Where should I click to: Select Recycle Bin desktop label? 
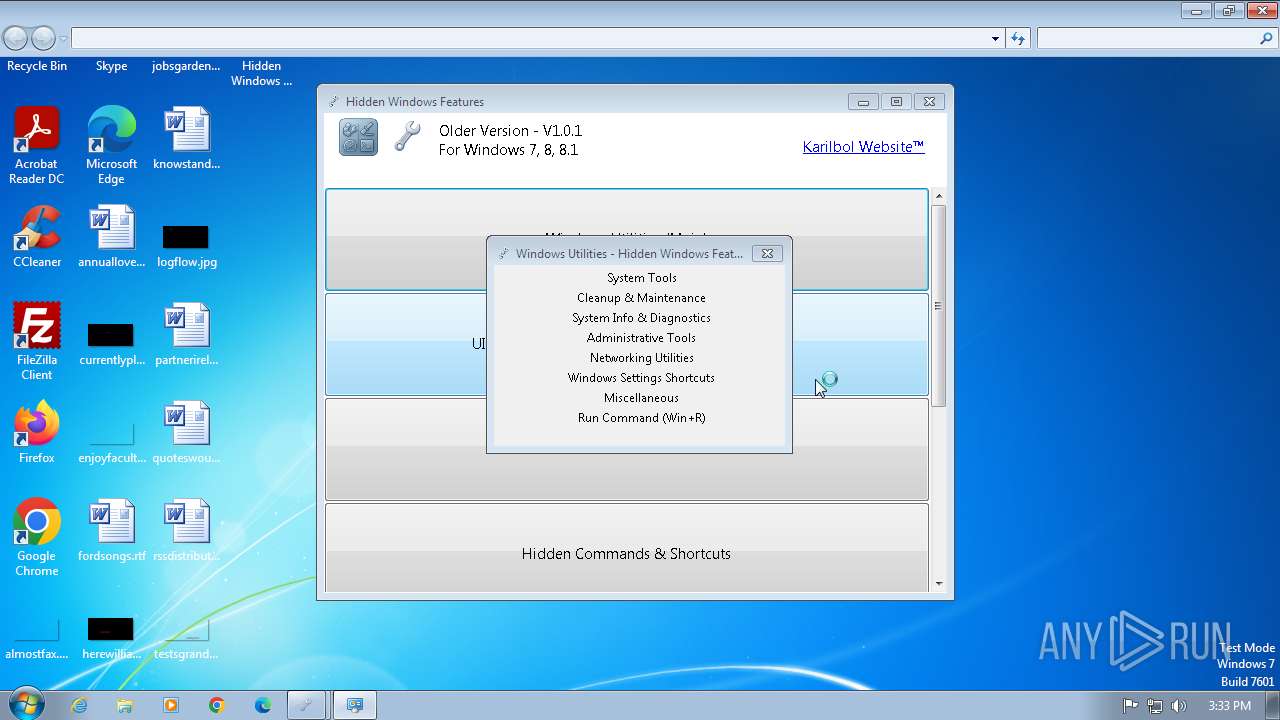coord(37,66)
